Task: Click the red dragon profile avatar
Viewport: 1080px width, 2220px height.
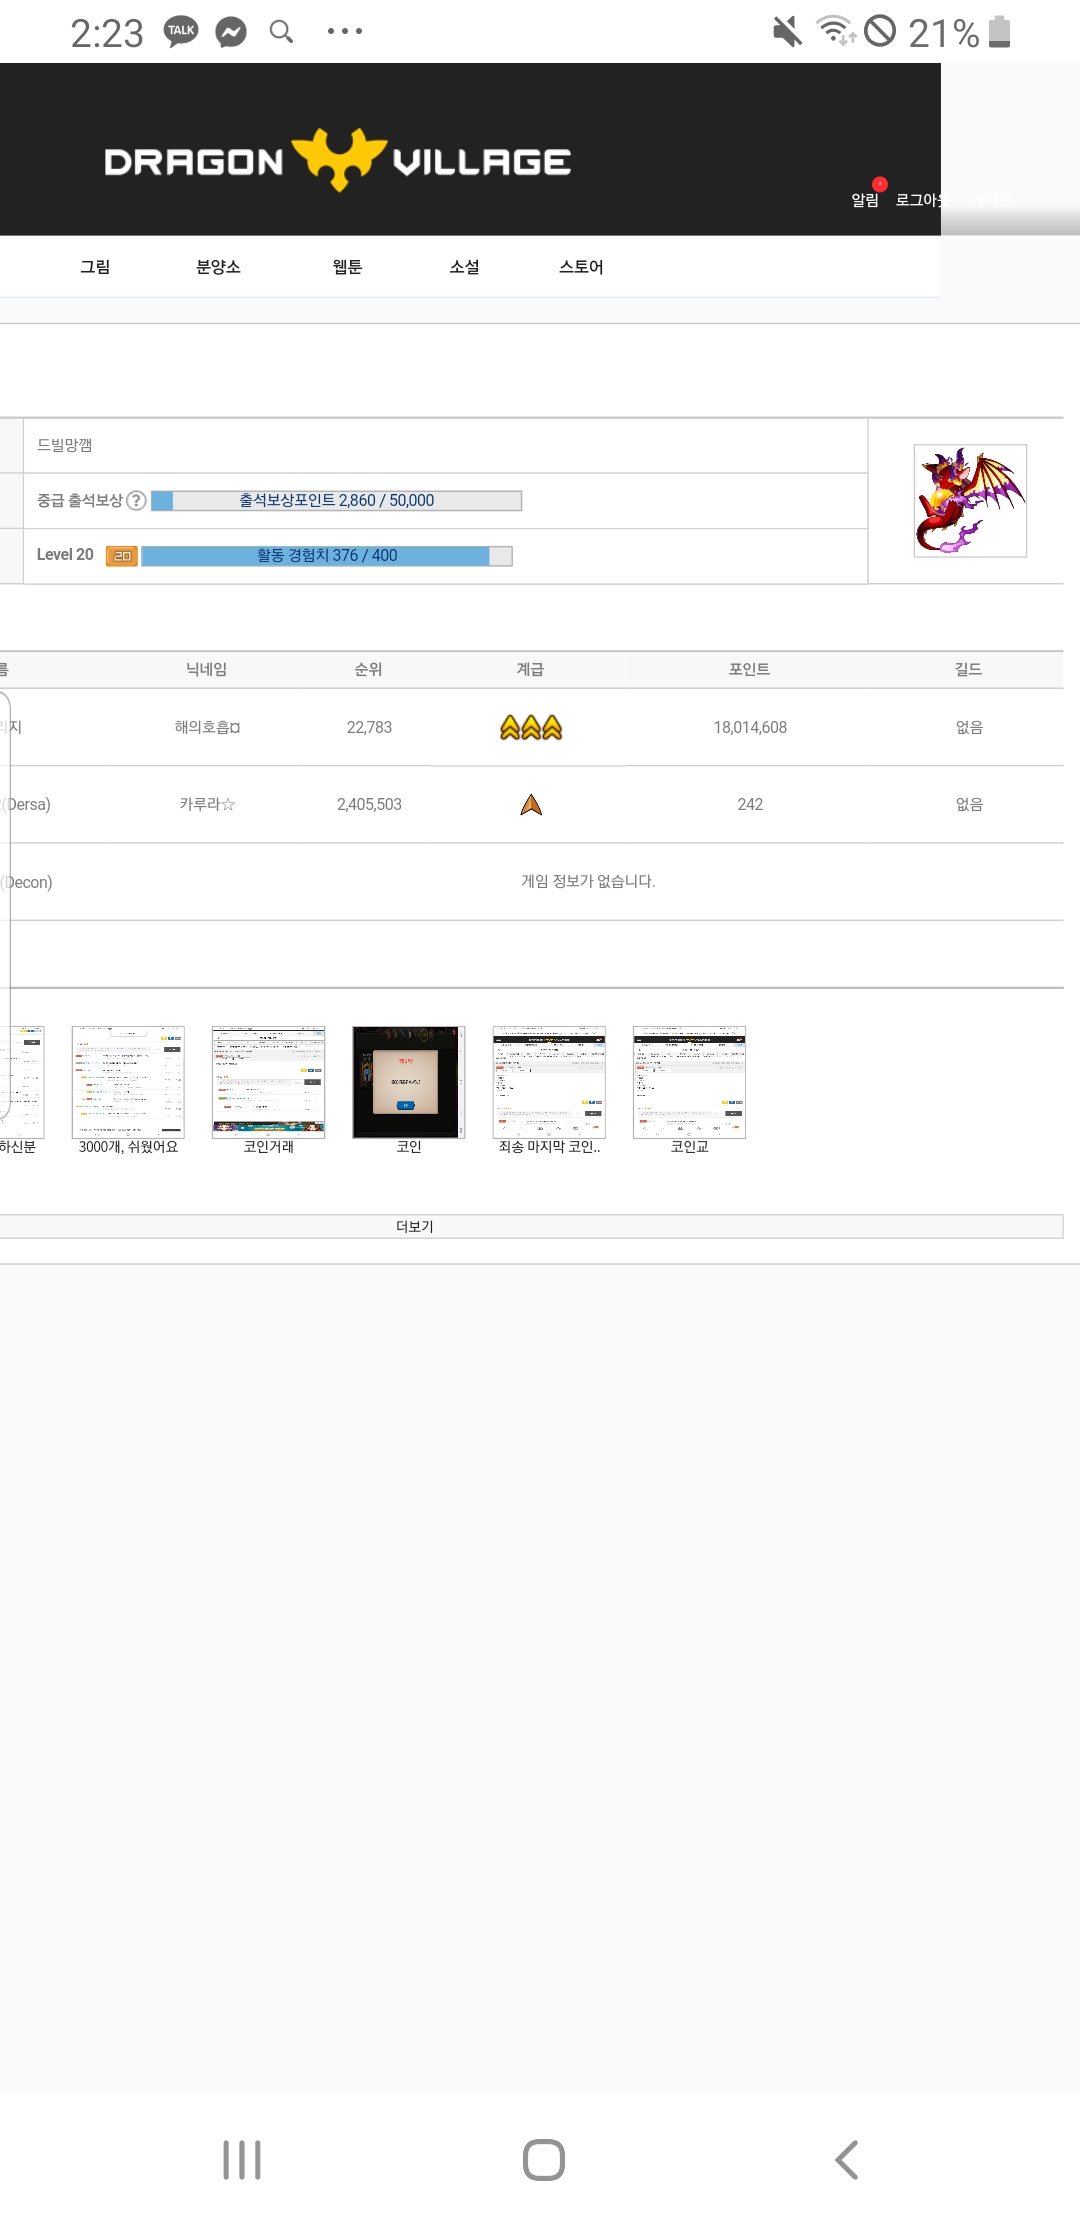Action: point(970,500)
